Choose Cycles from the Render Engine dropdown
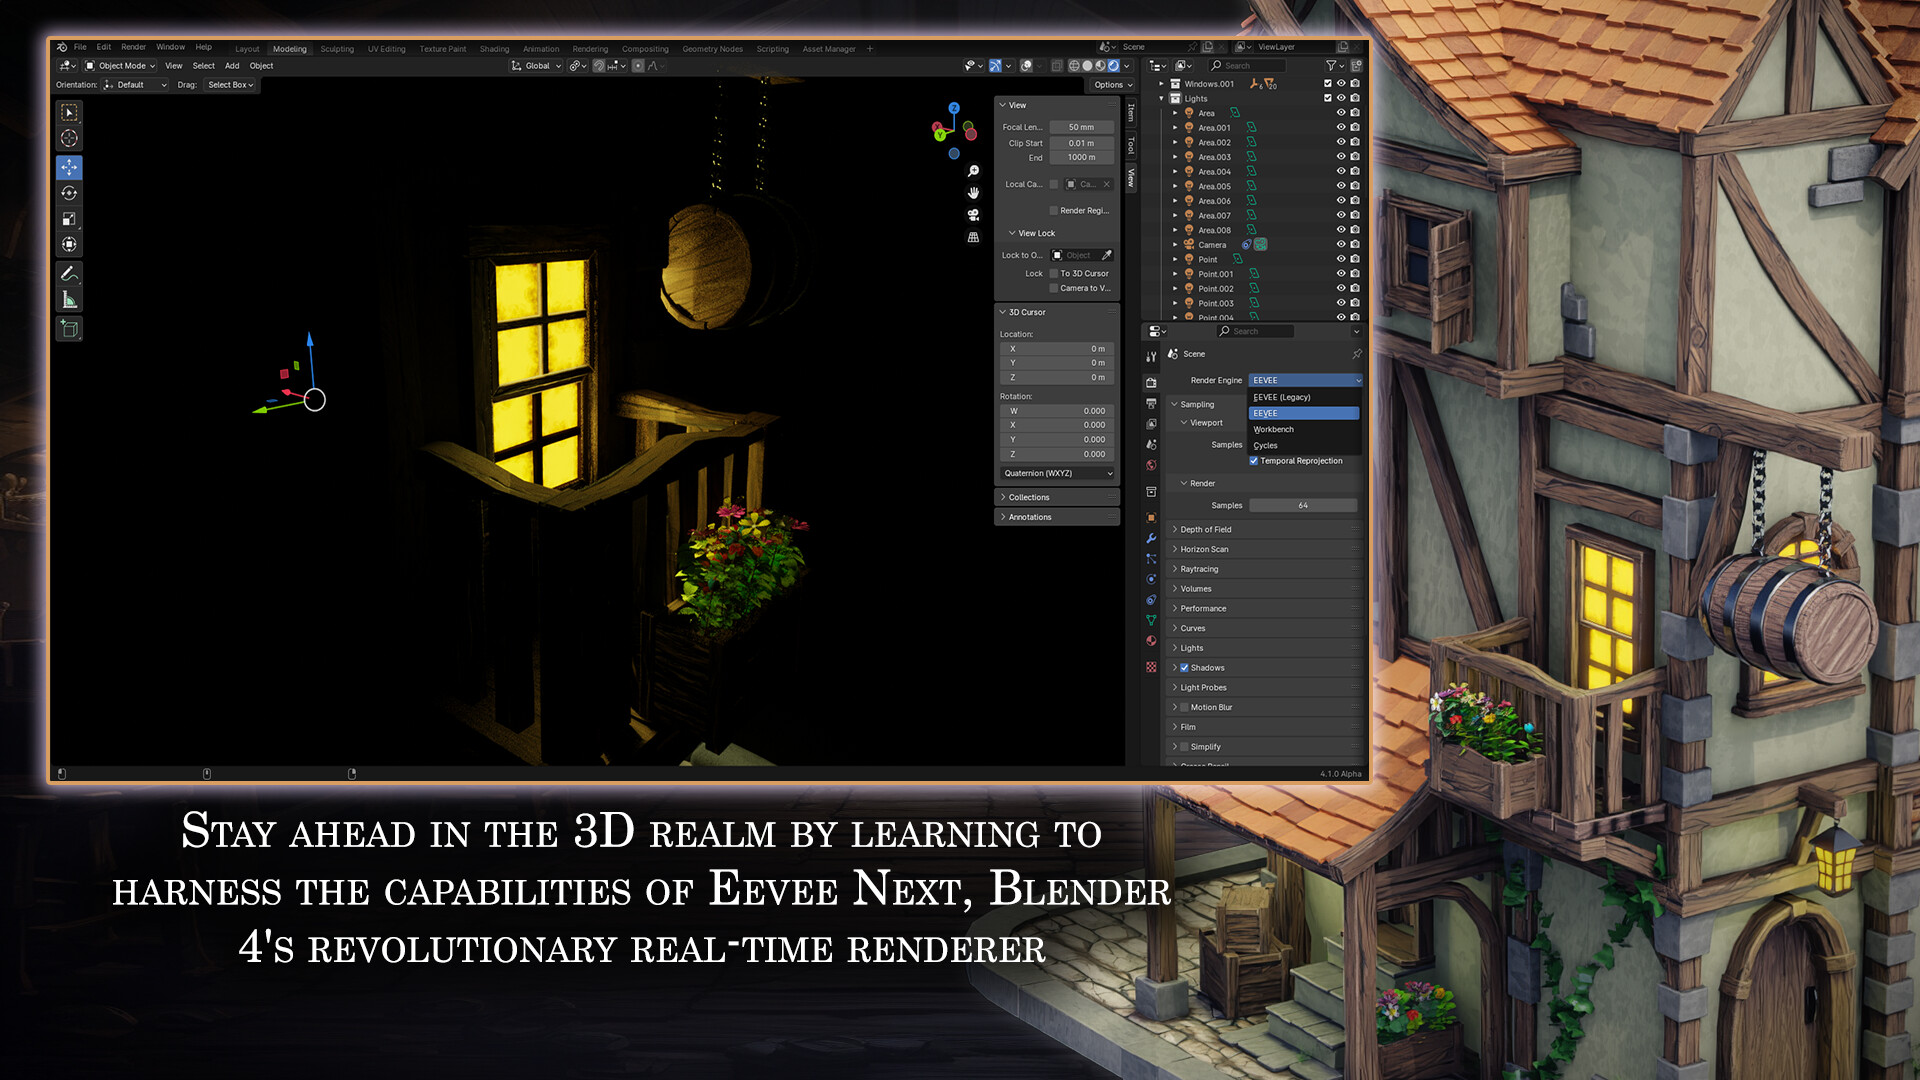 (1266, 445)
